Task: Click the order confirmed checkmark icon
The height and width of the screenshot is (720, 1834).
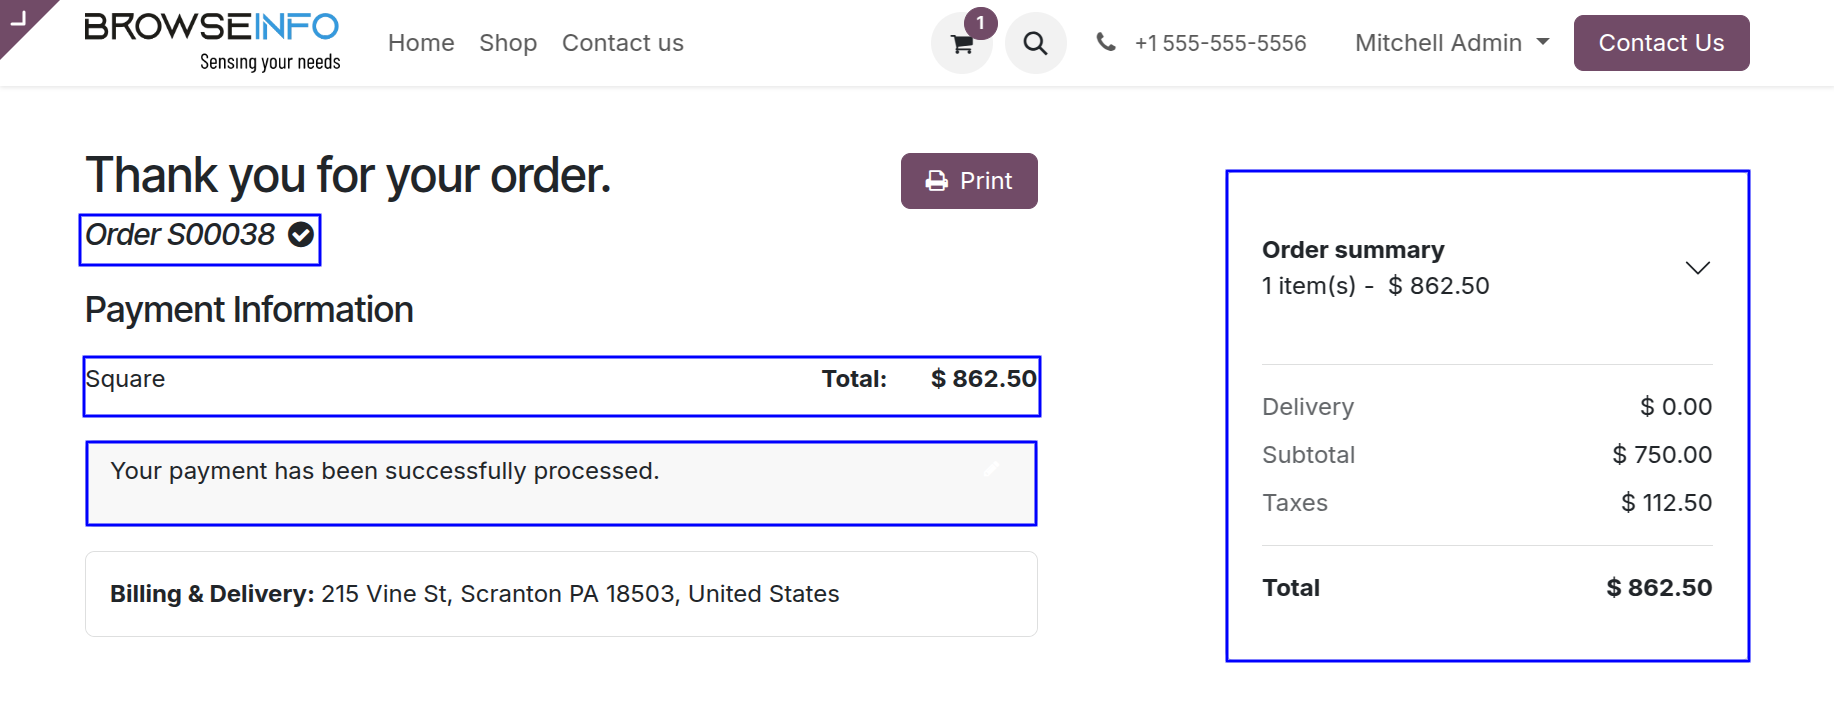Action: click(x=301, y=234)
